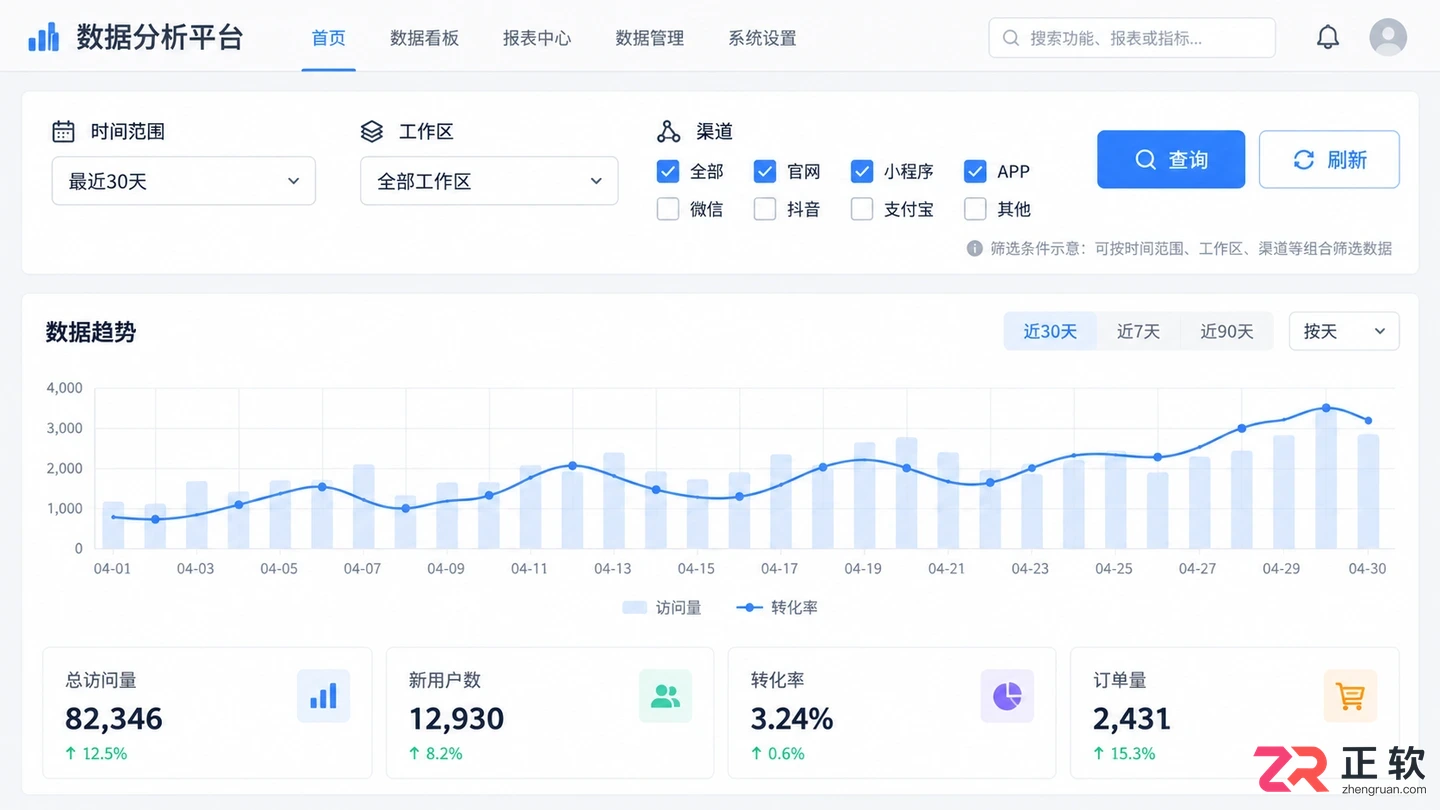Click the 查询 button
Viewport: 1440px width, 810px height.
point(1171,159)
